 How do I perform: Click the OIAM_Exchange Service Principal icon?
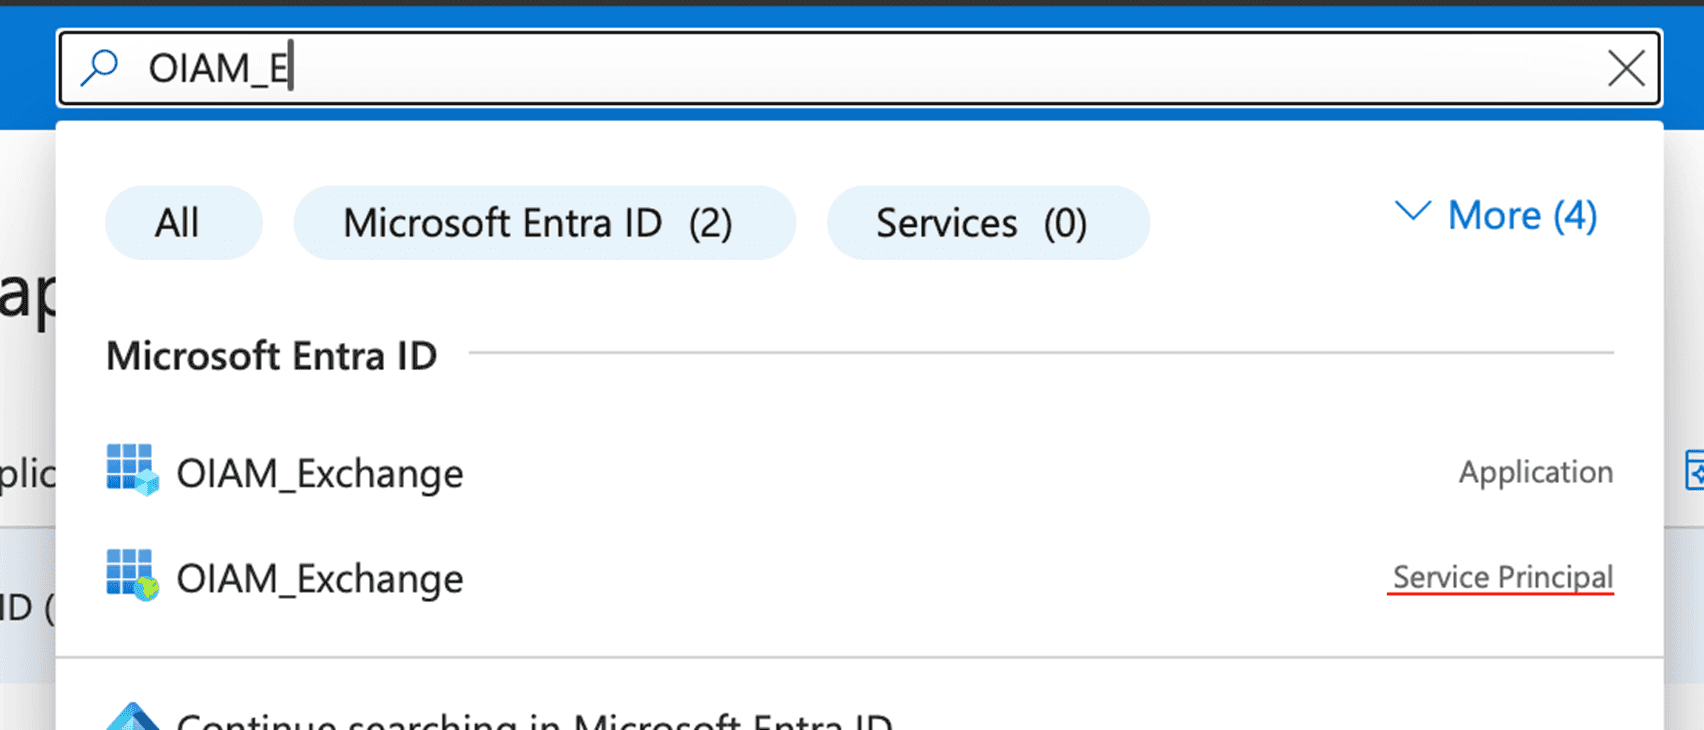[132, 575]
